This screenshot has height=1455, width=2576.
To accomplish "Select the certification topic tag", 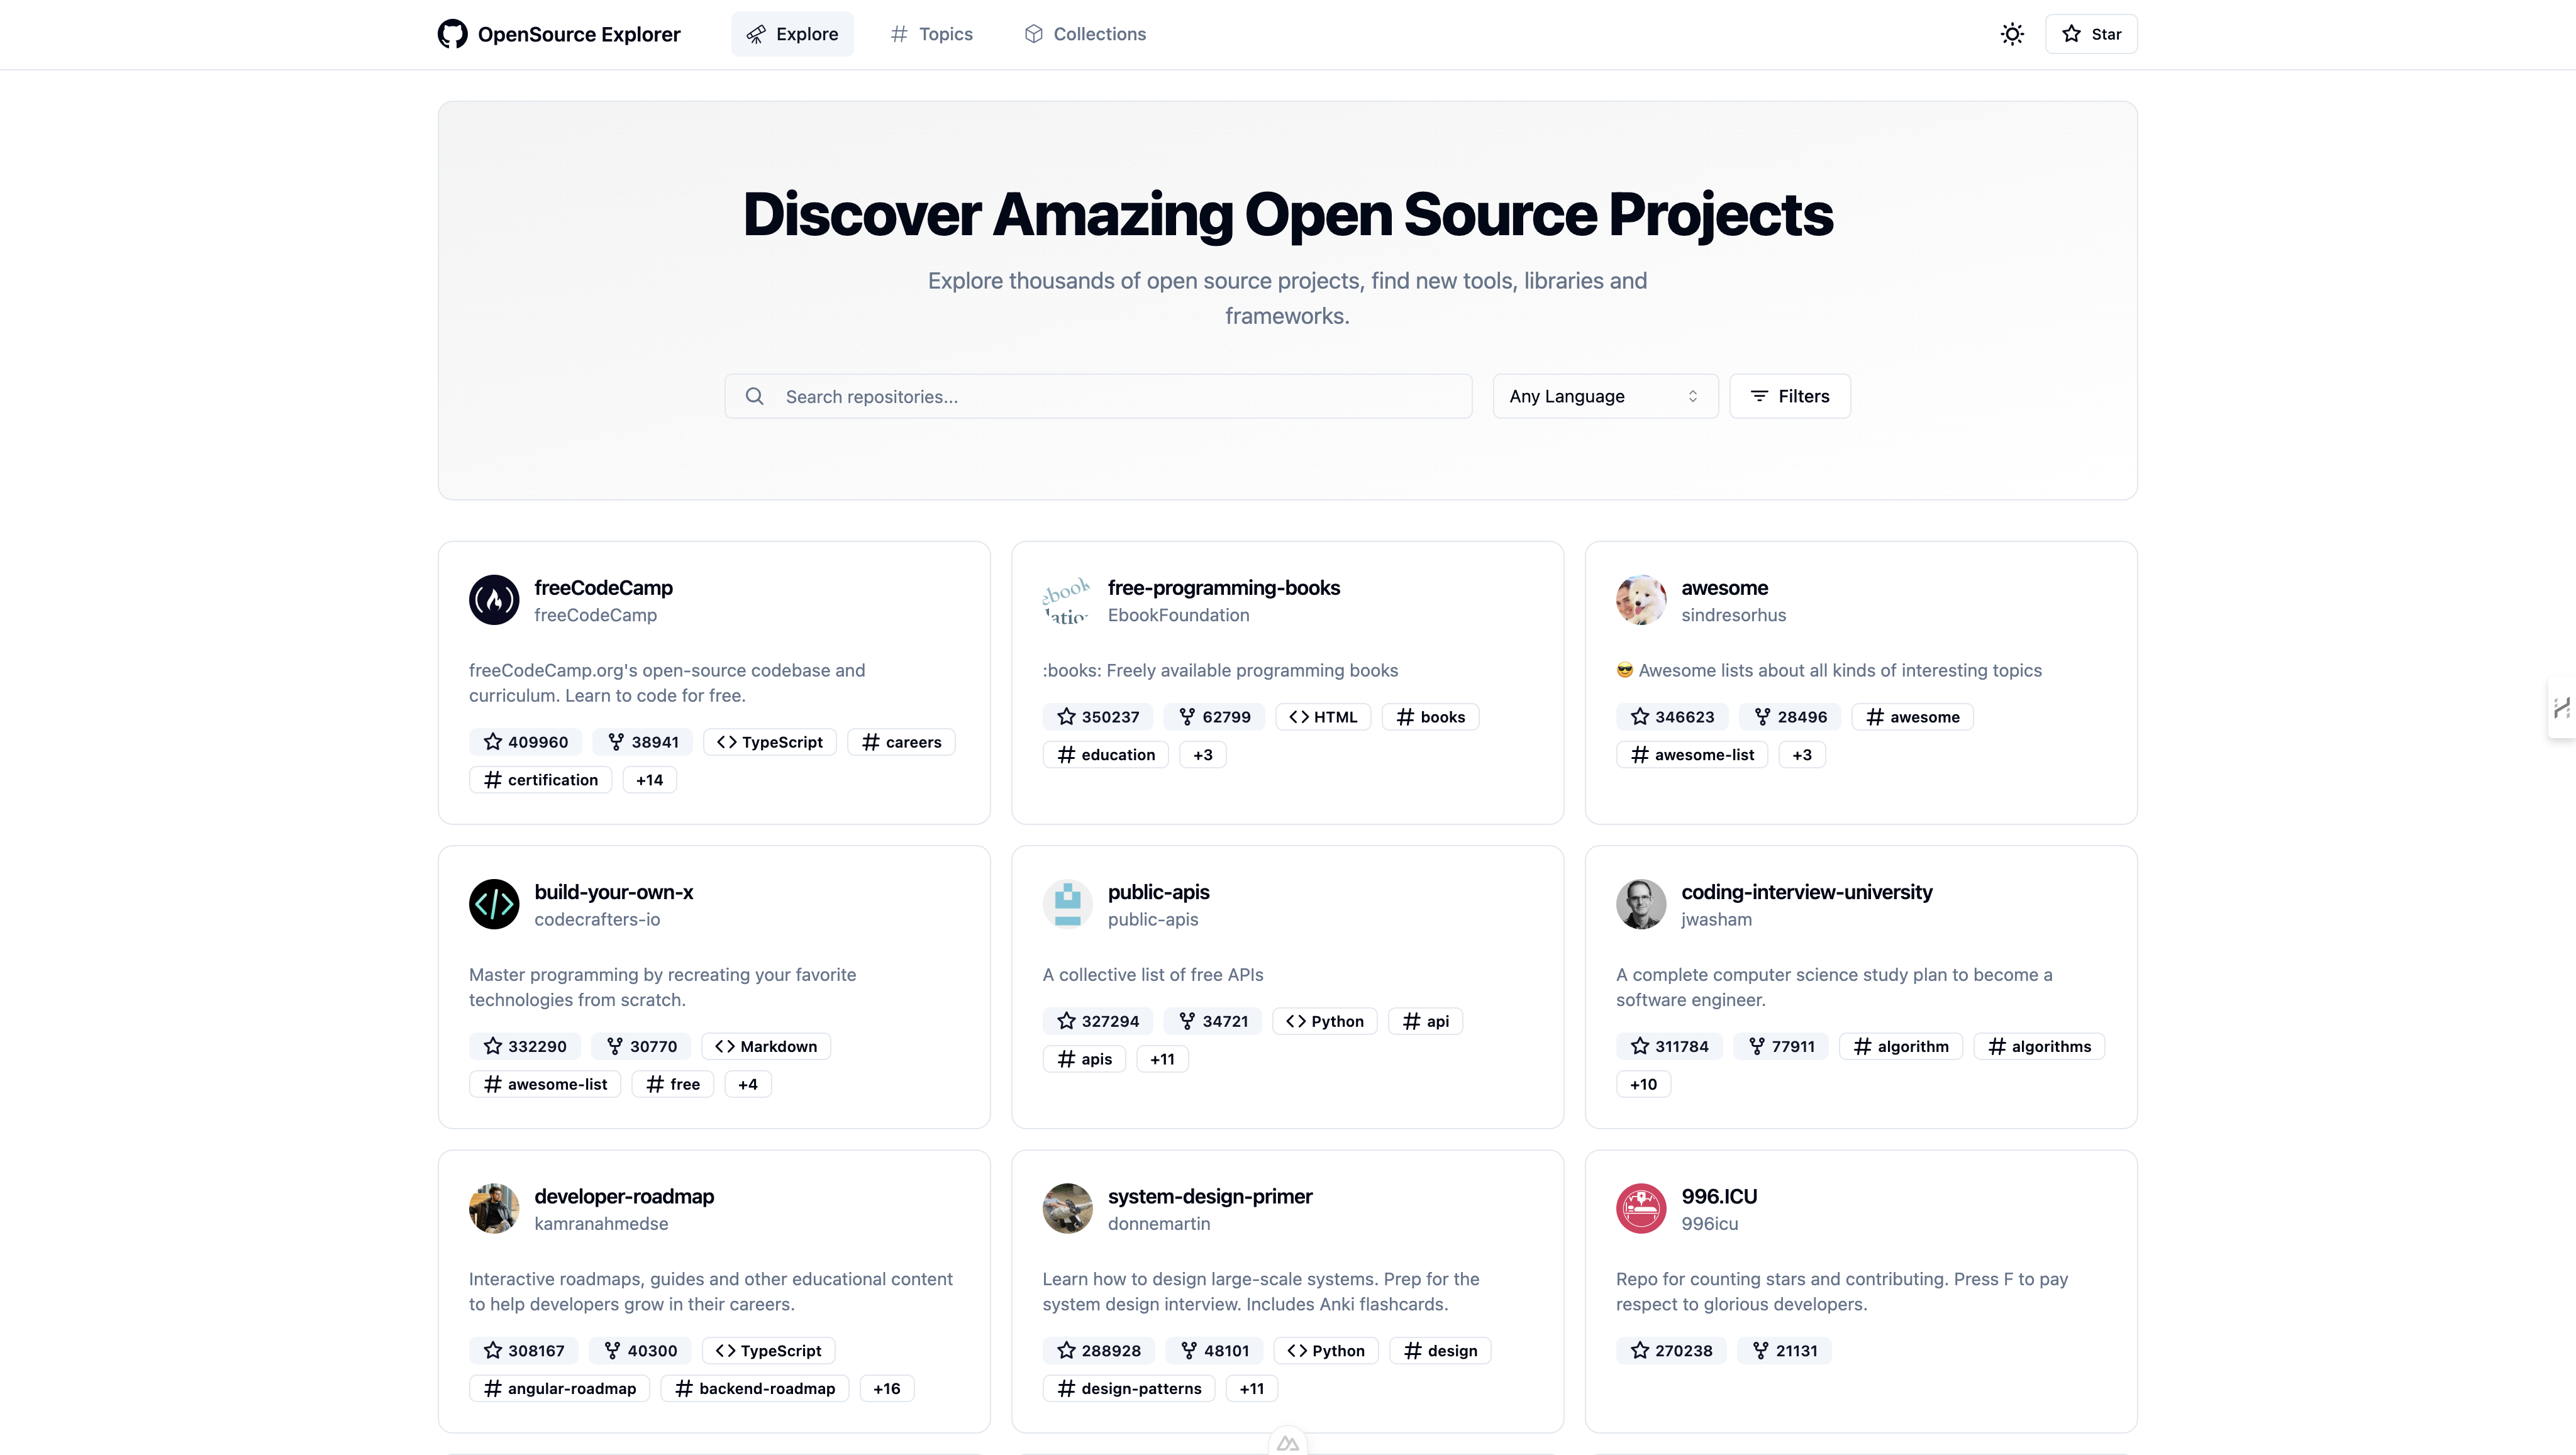I will pyautogui.click(x=540, y=780).
